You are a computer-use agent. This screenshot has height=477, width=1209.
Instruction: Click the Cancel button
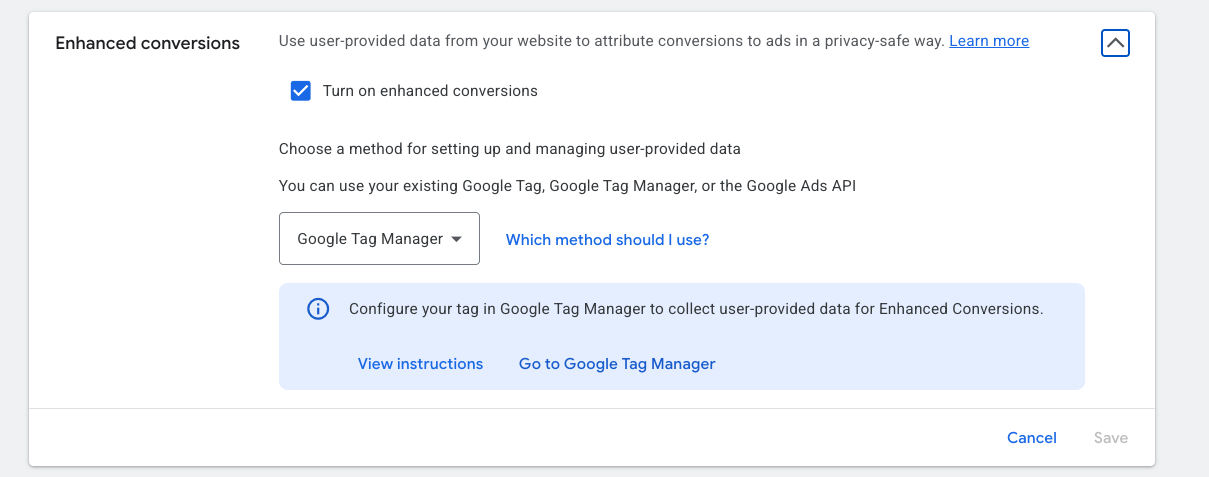point(1032,438)
